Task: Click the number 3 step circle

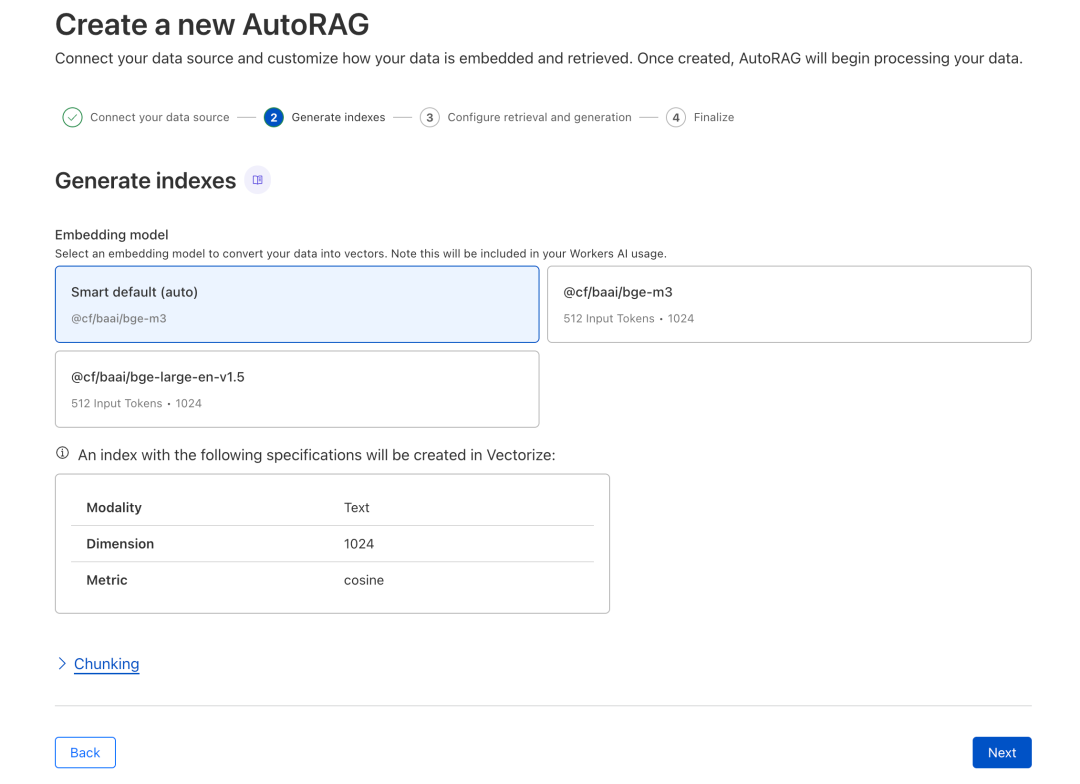Action: (x=429, y=117)
